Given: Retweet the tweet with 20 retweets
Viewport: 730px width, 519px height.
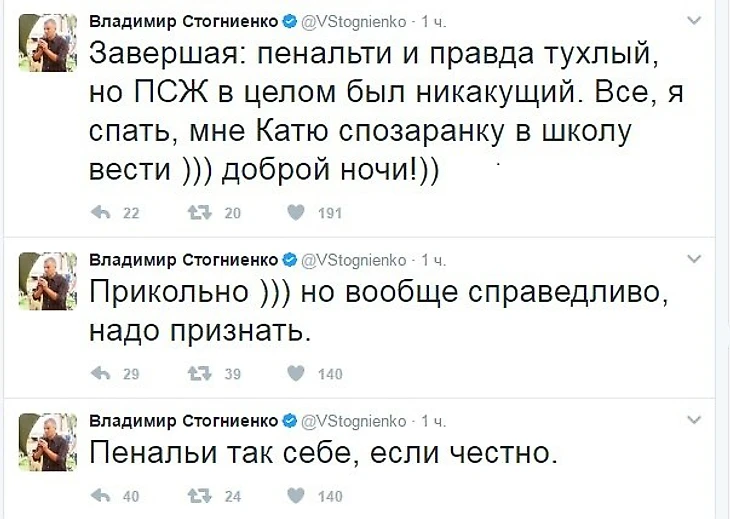Looking at the screenshot, I should pos(197,212).
